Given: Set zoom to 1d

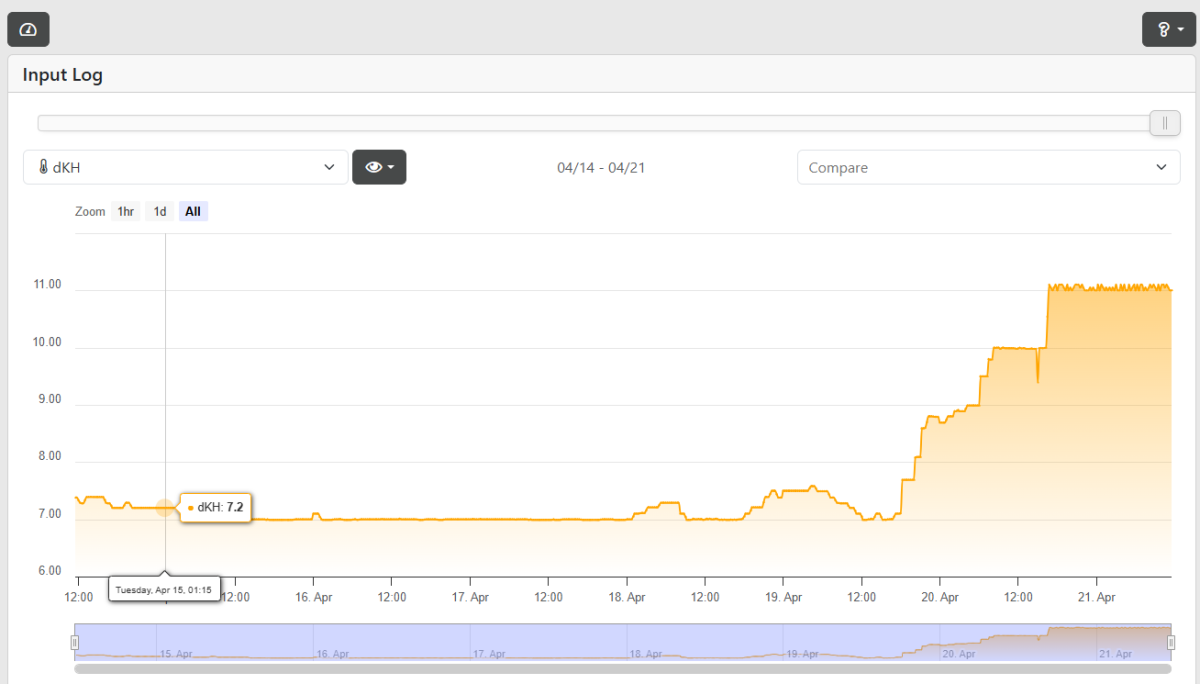Looking at the screenshot, I should [x=160, y=212].
